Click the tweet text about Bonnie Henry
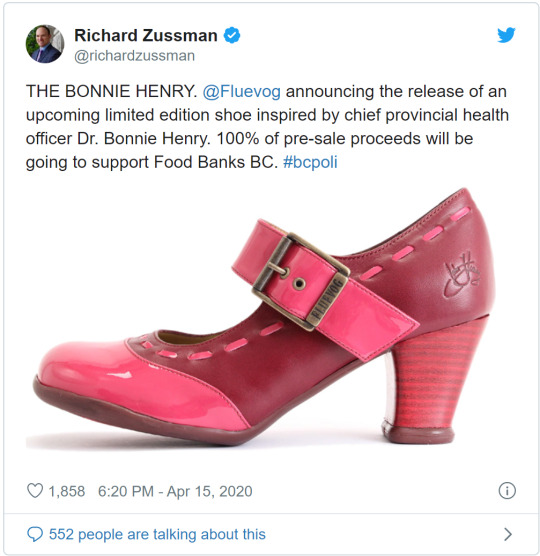This screenshot has width=540, height=556. click(267, 127)
